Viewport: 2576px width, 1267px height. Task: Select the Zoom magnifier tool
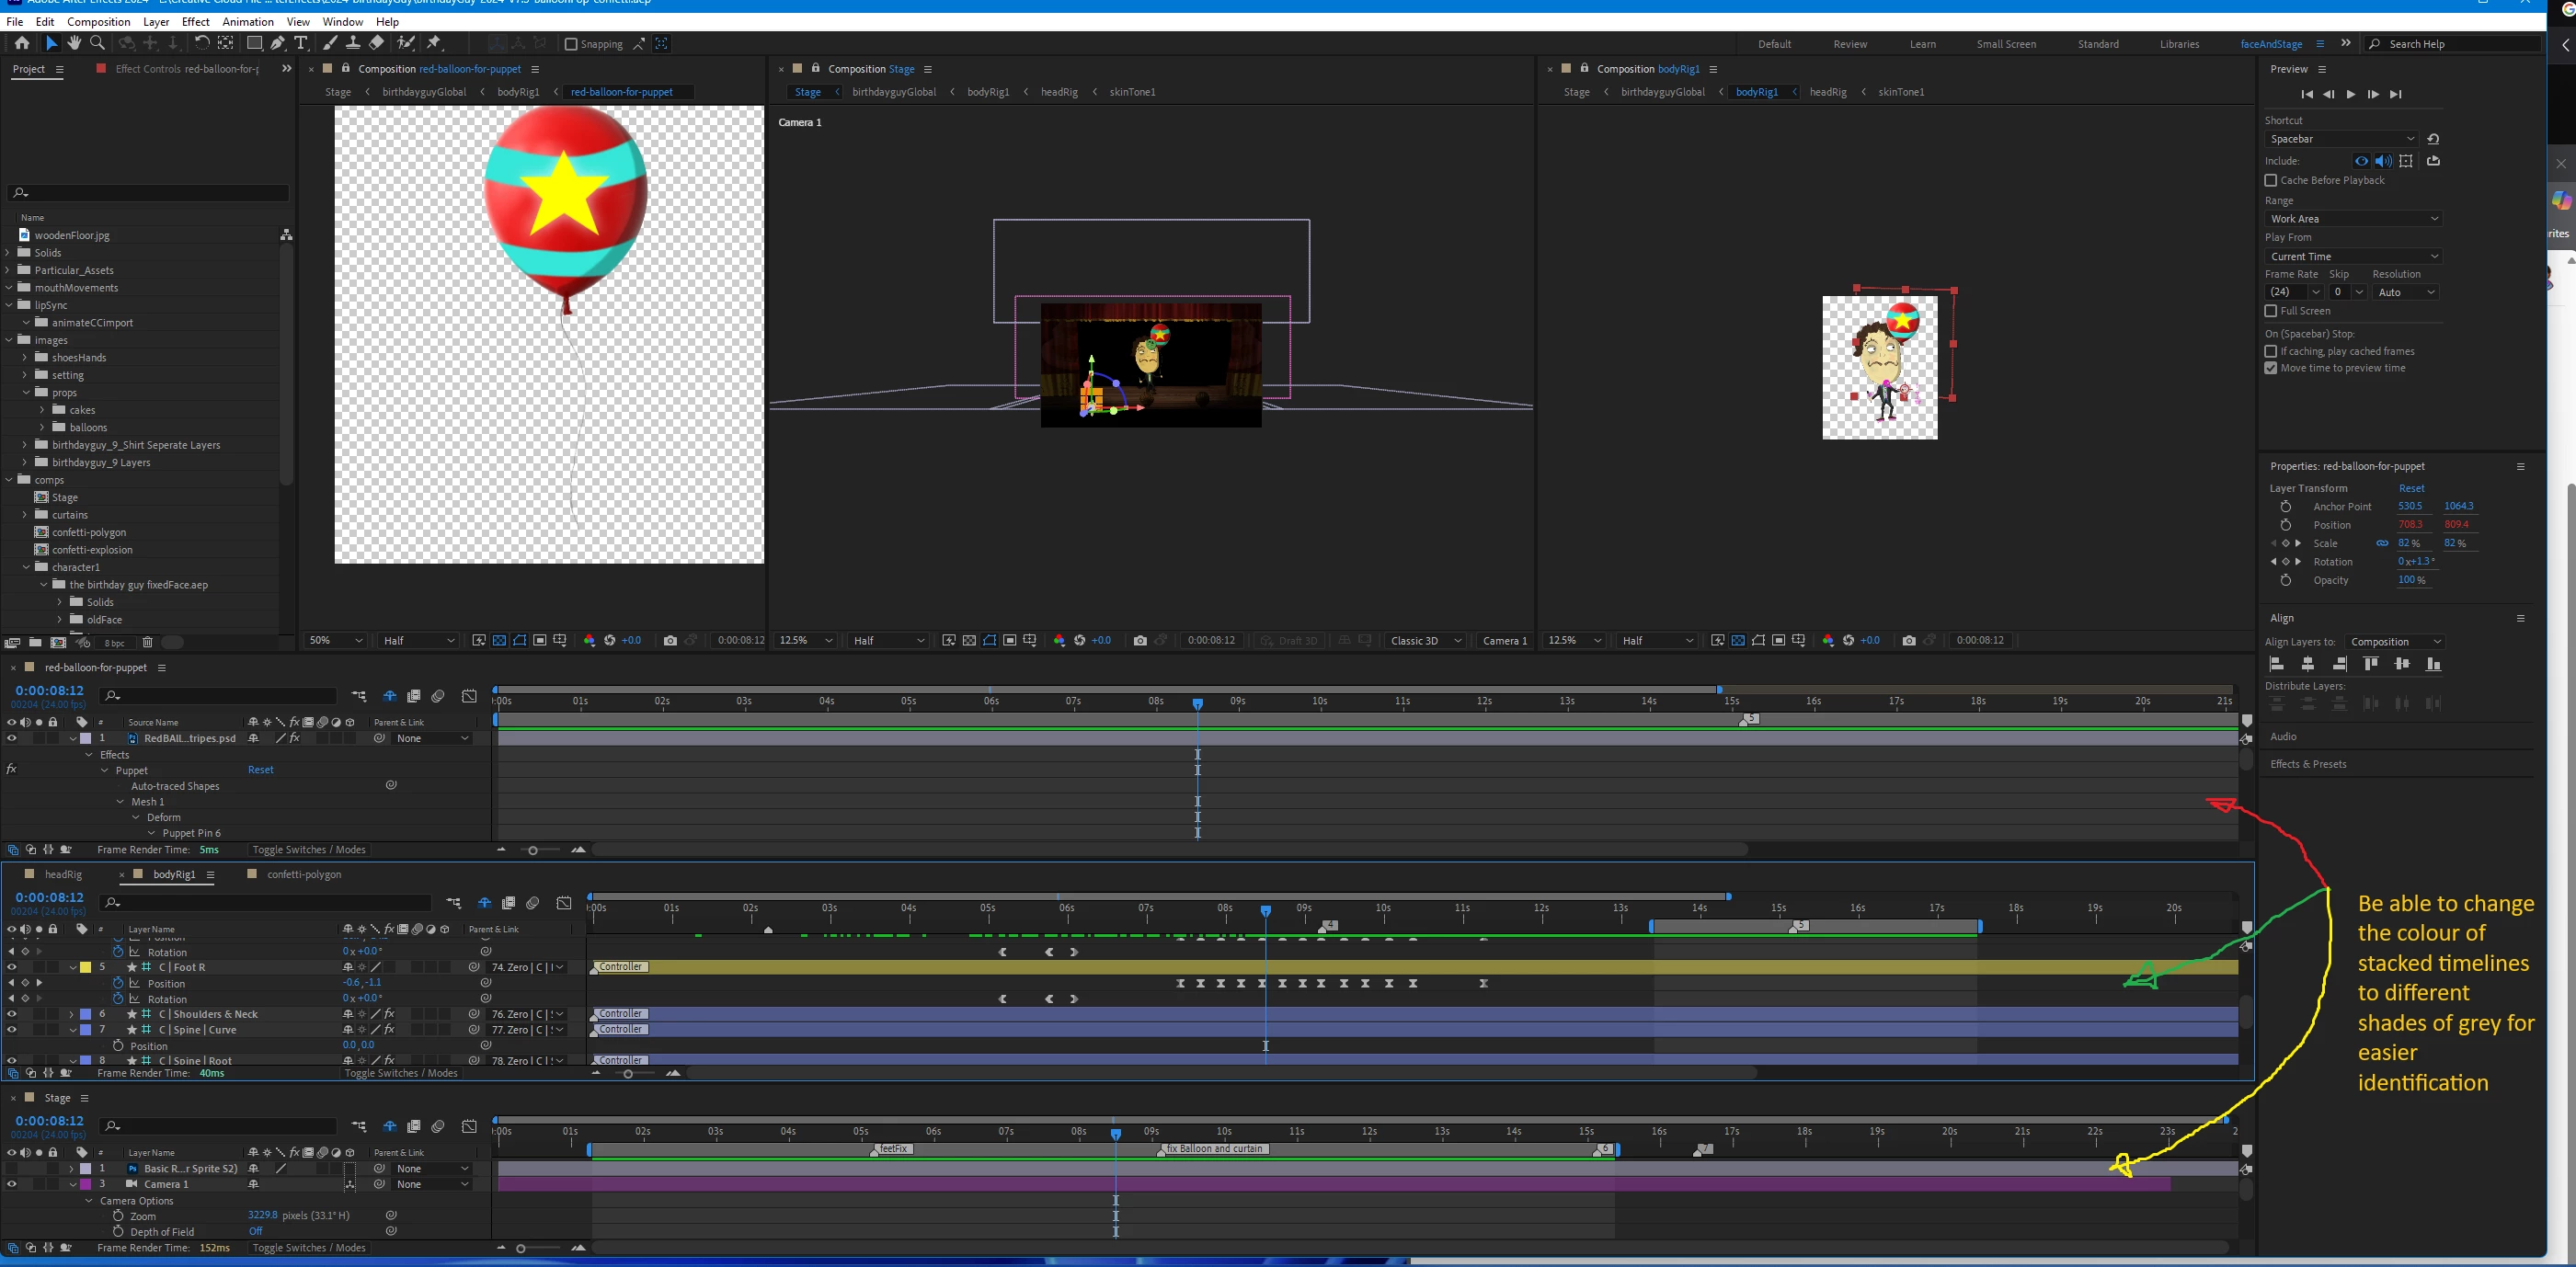[97, 43]
